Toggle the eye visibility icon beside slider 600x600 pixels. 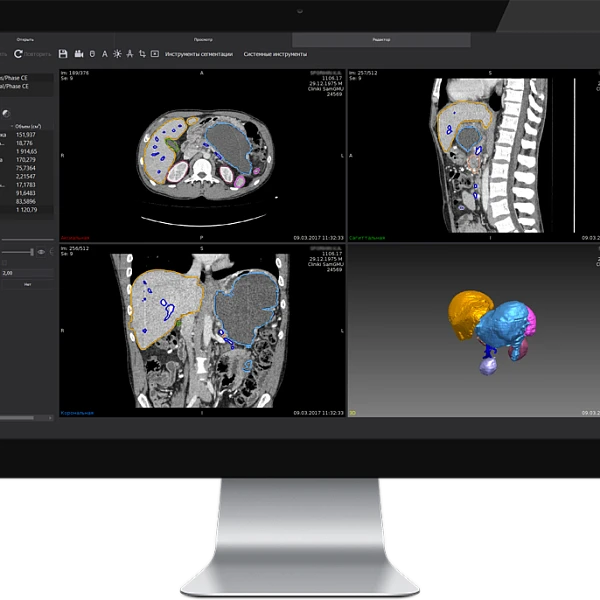pyautogui.click(x=41, y=252)
